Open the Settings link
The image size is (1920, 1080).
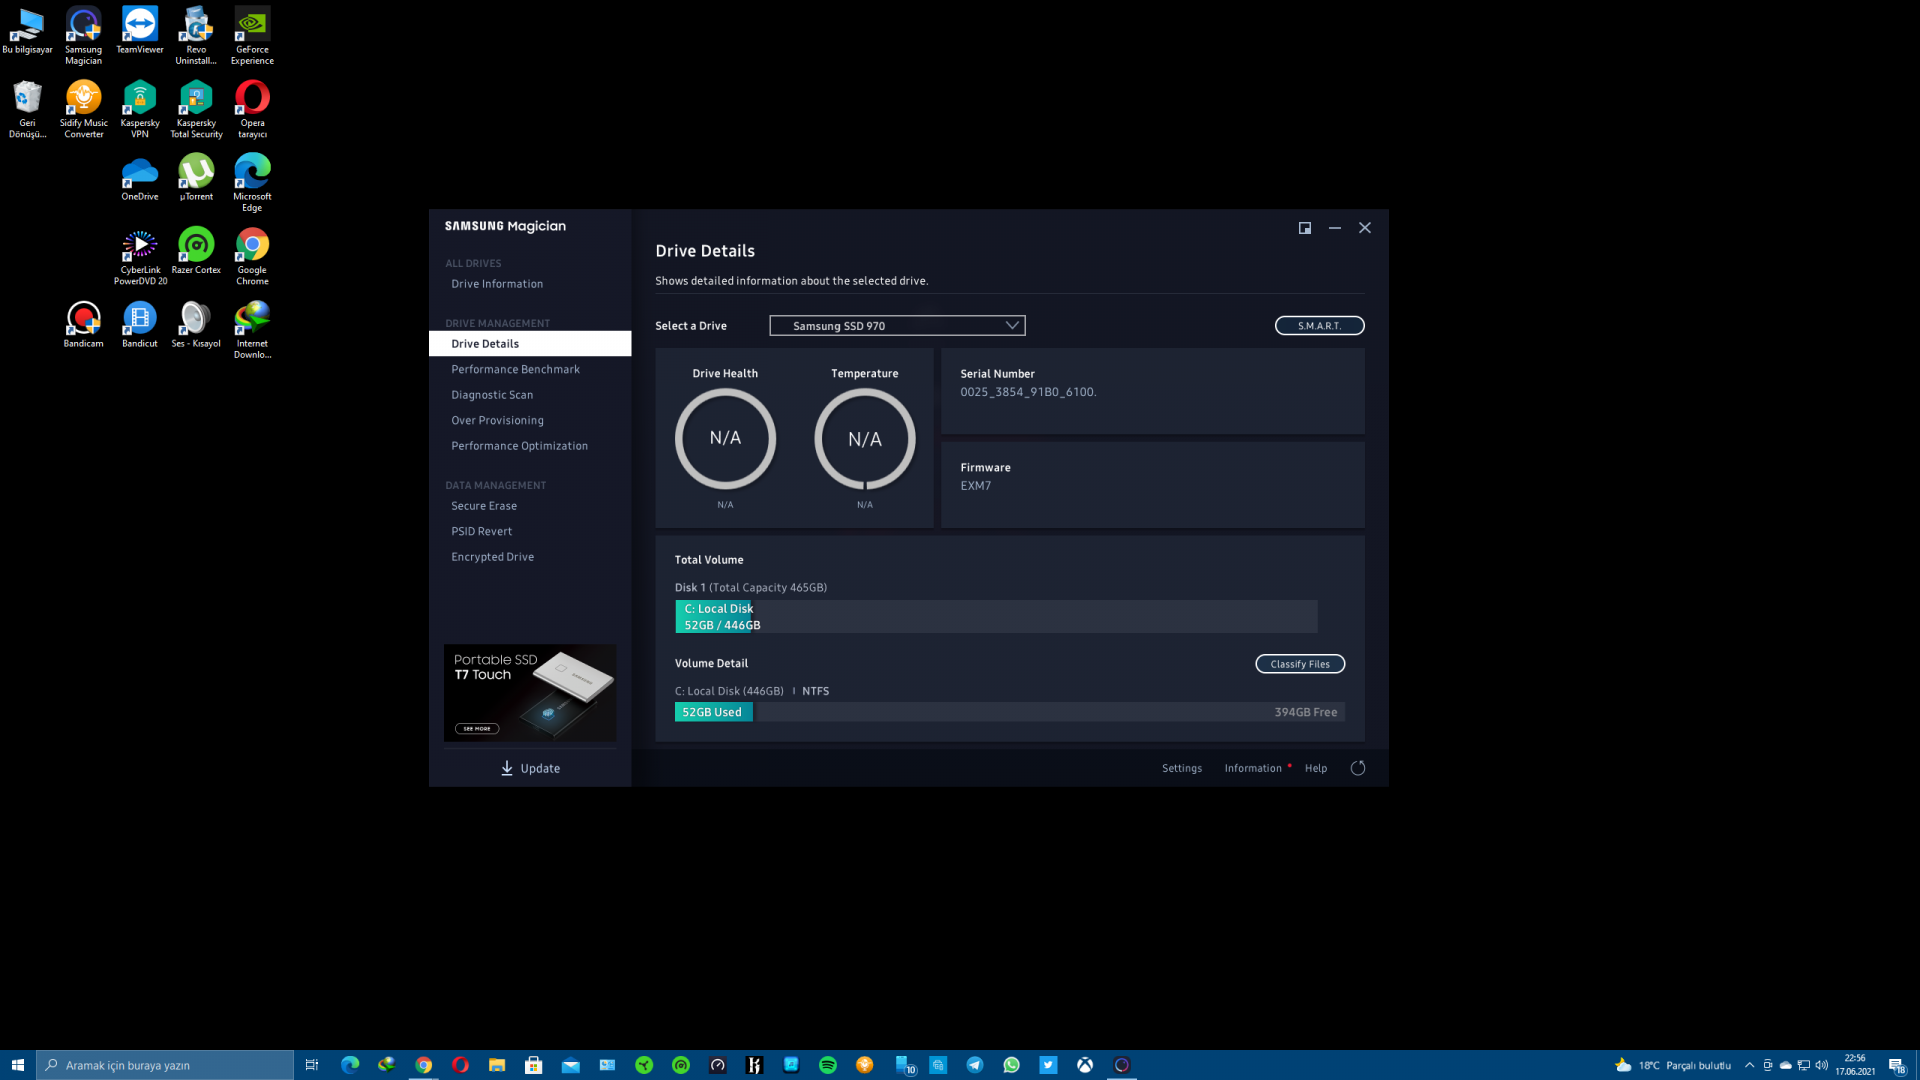point(1181,768)
